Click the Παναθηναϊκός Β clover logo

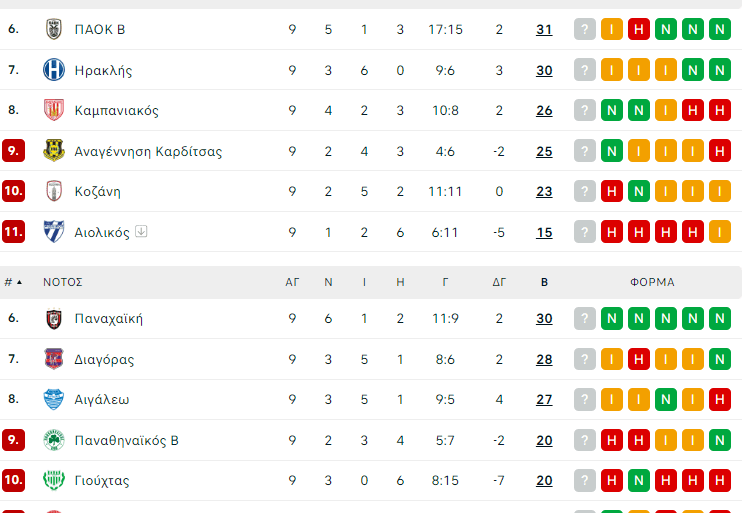(x=54, y=440)
